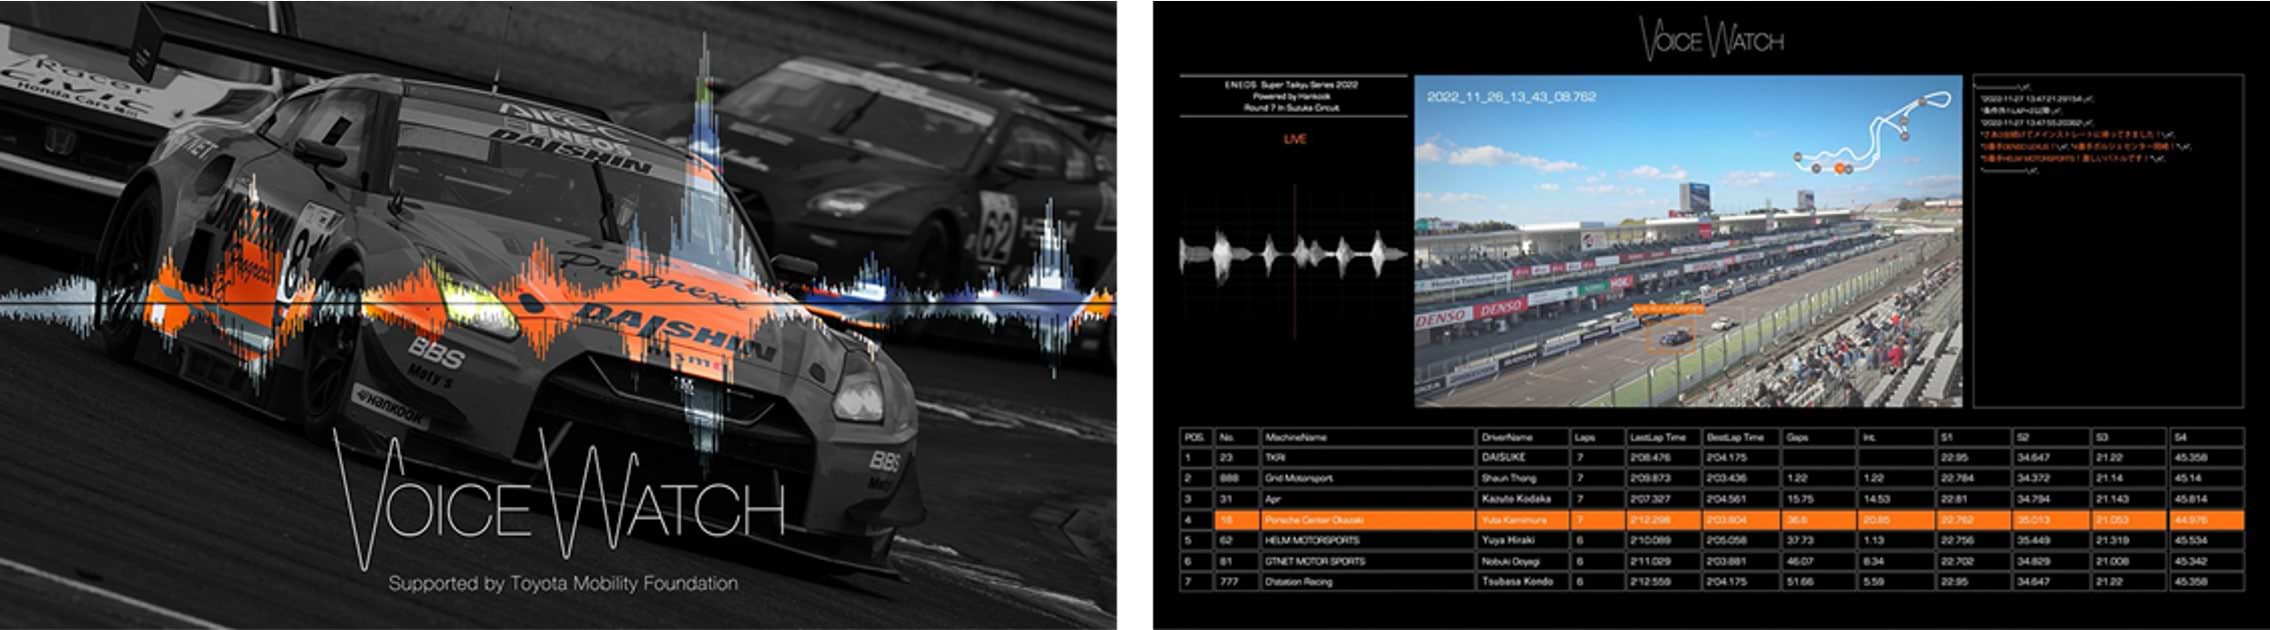Select driver Shaun Thong
Screen dimensions: 2270x630
click(1508, 478)
